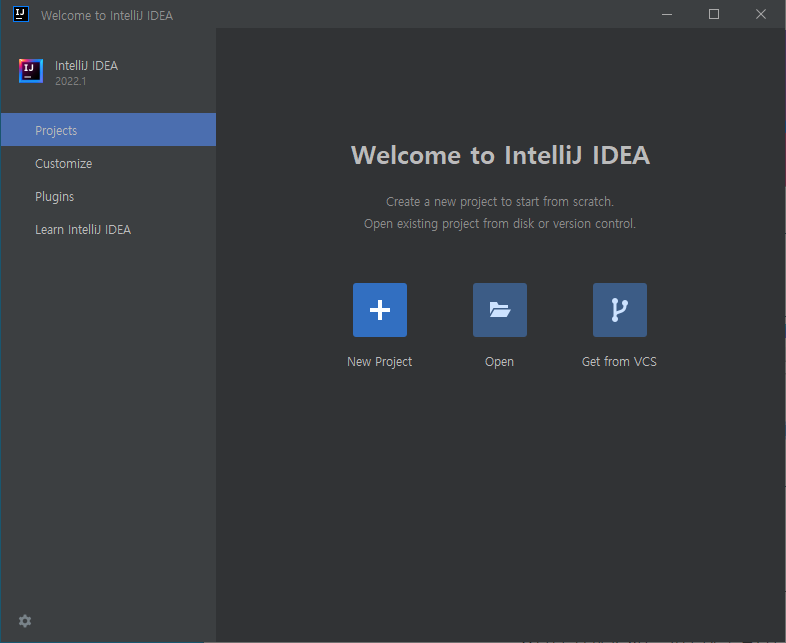Click 'Create a new project to start from scratch' text
786x643 pixels.
click(500, 201)
